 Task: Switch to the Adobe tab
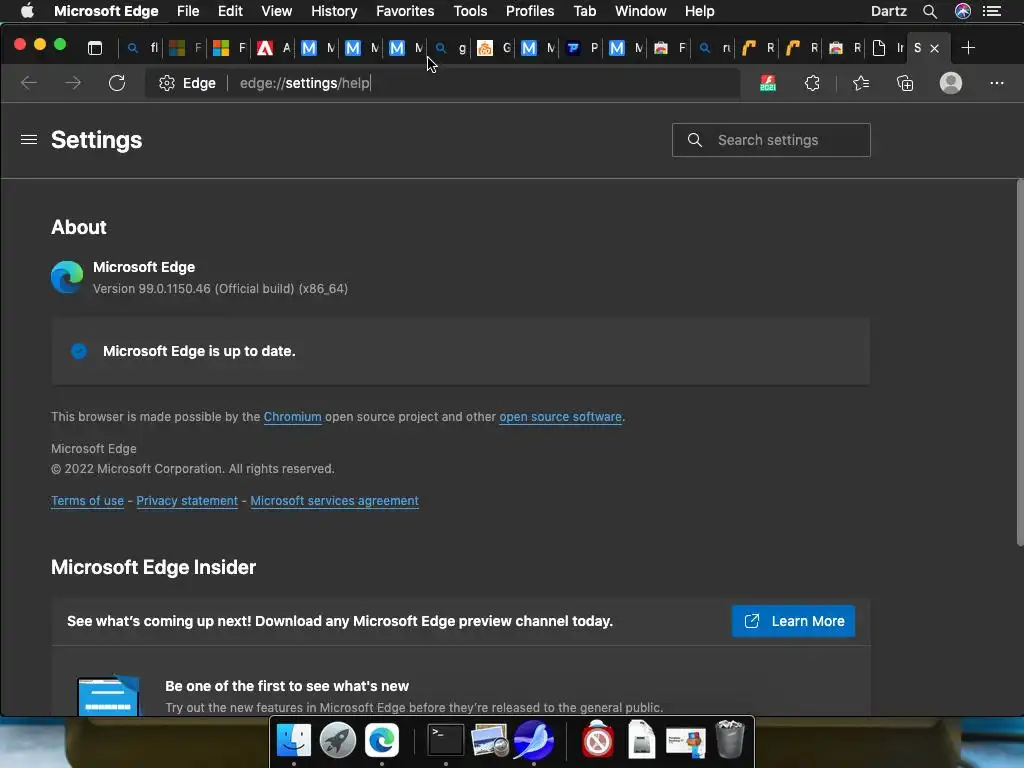274,48
